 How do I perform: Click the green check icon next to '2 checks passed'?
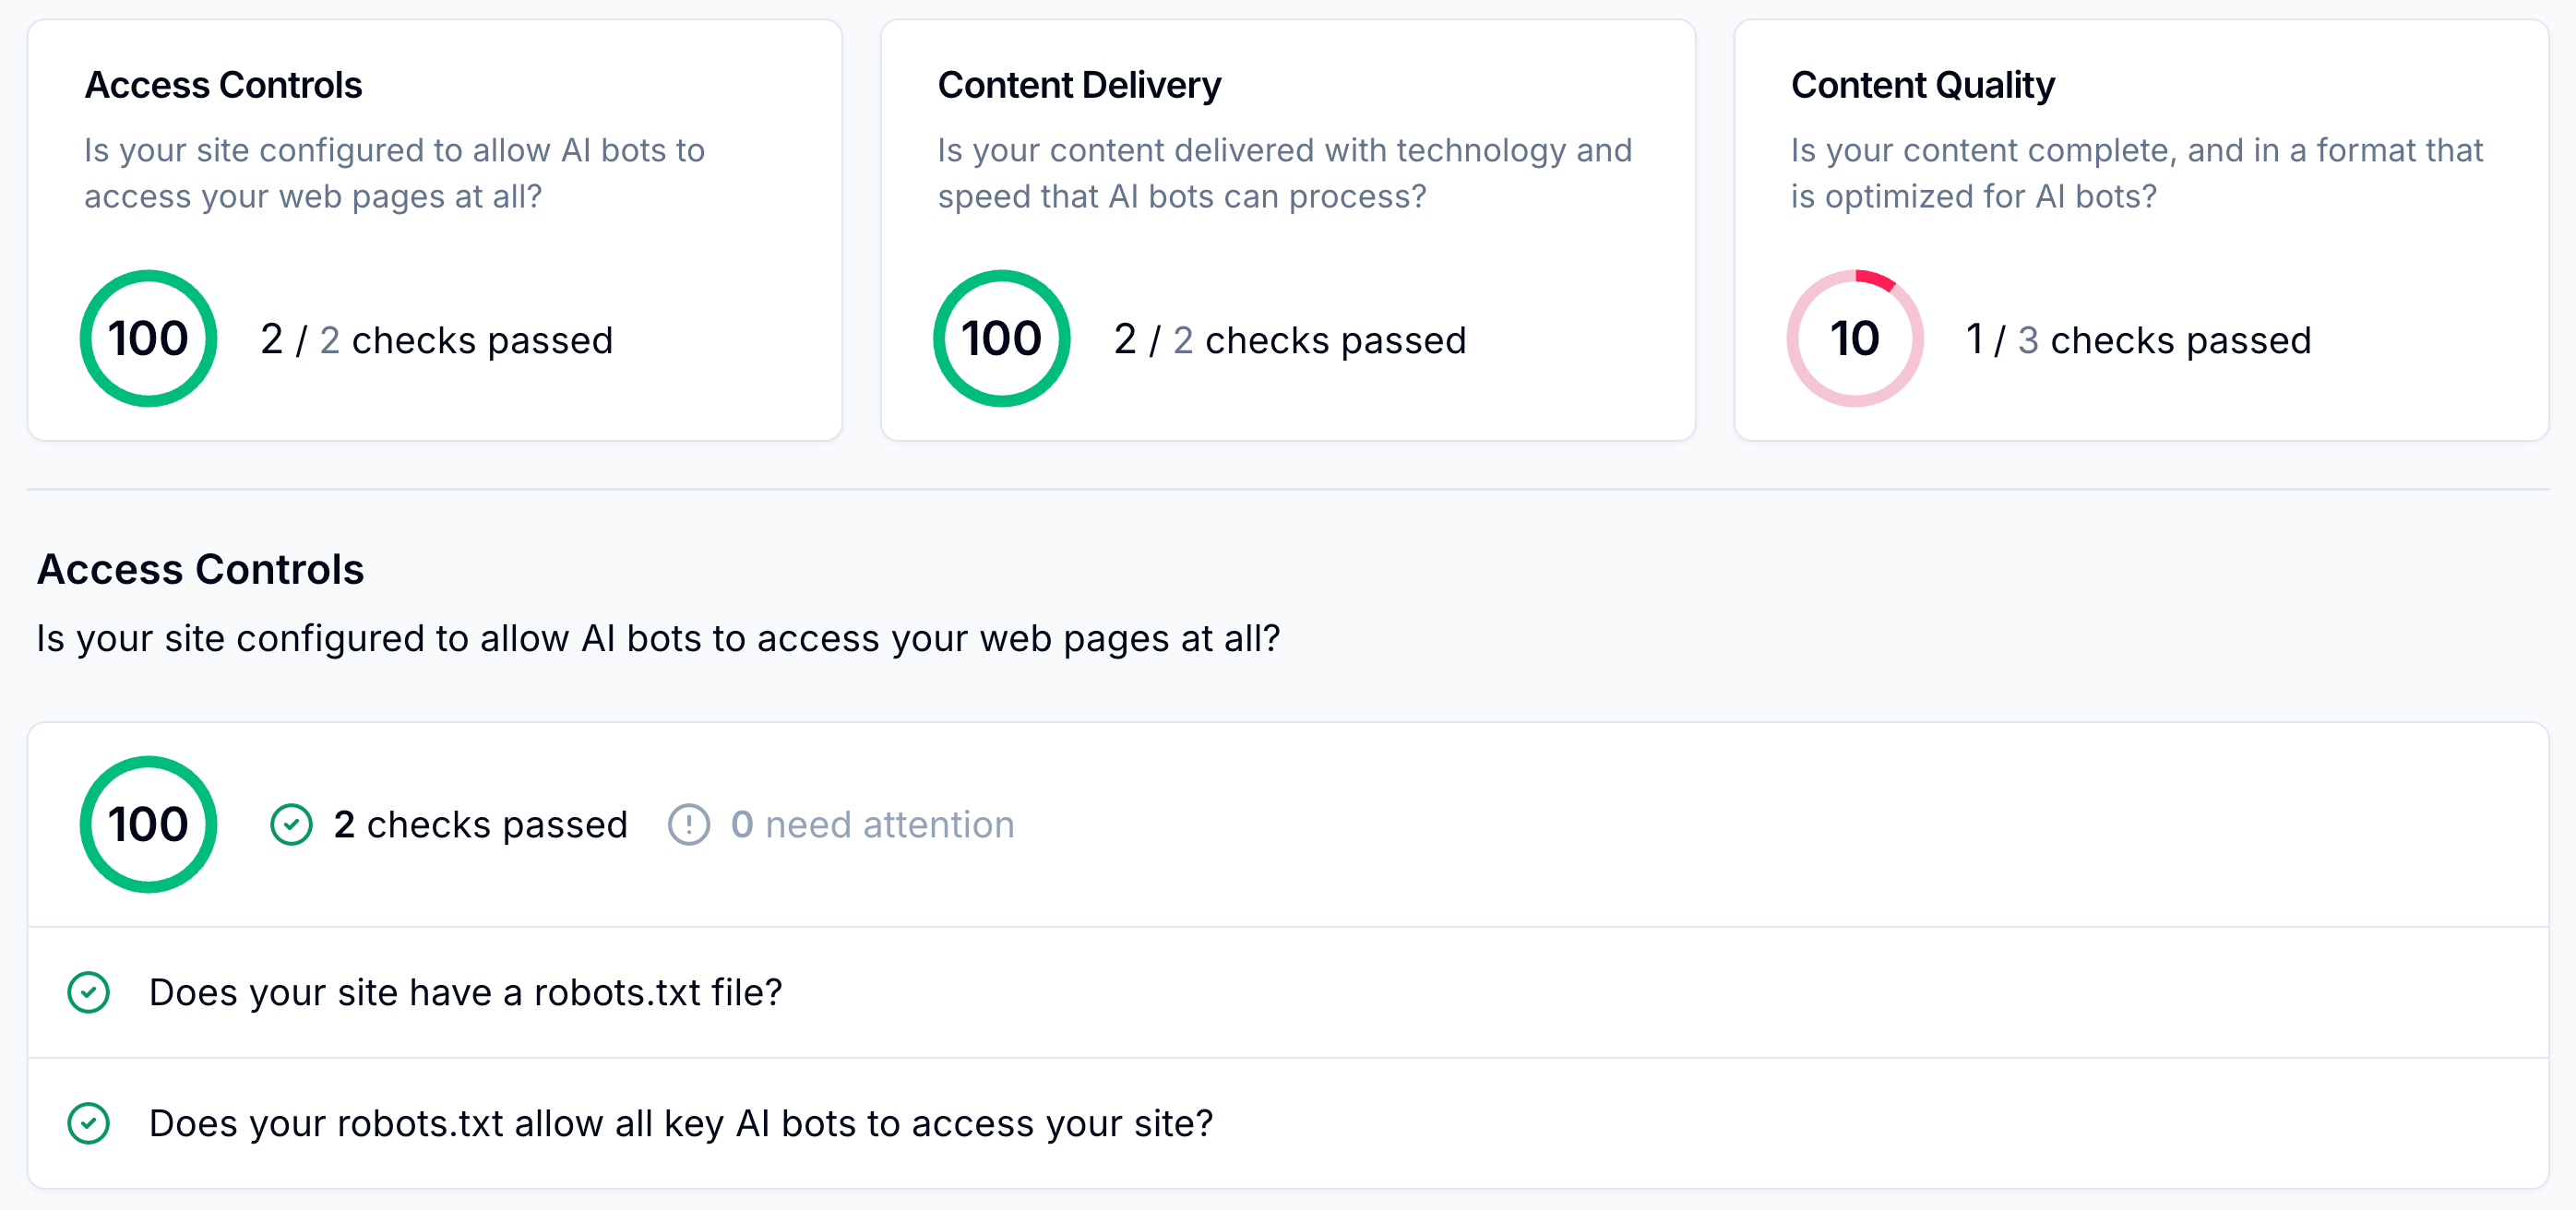(291, 825)
